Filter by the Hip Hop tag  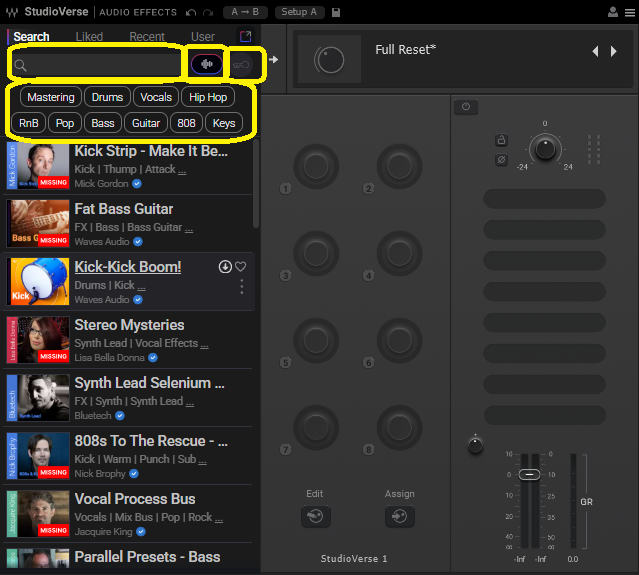point(208,97)
